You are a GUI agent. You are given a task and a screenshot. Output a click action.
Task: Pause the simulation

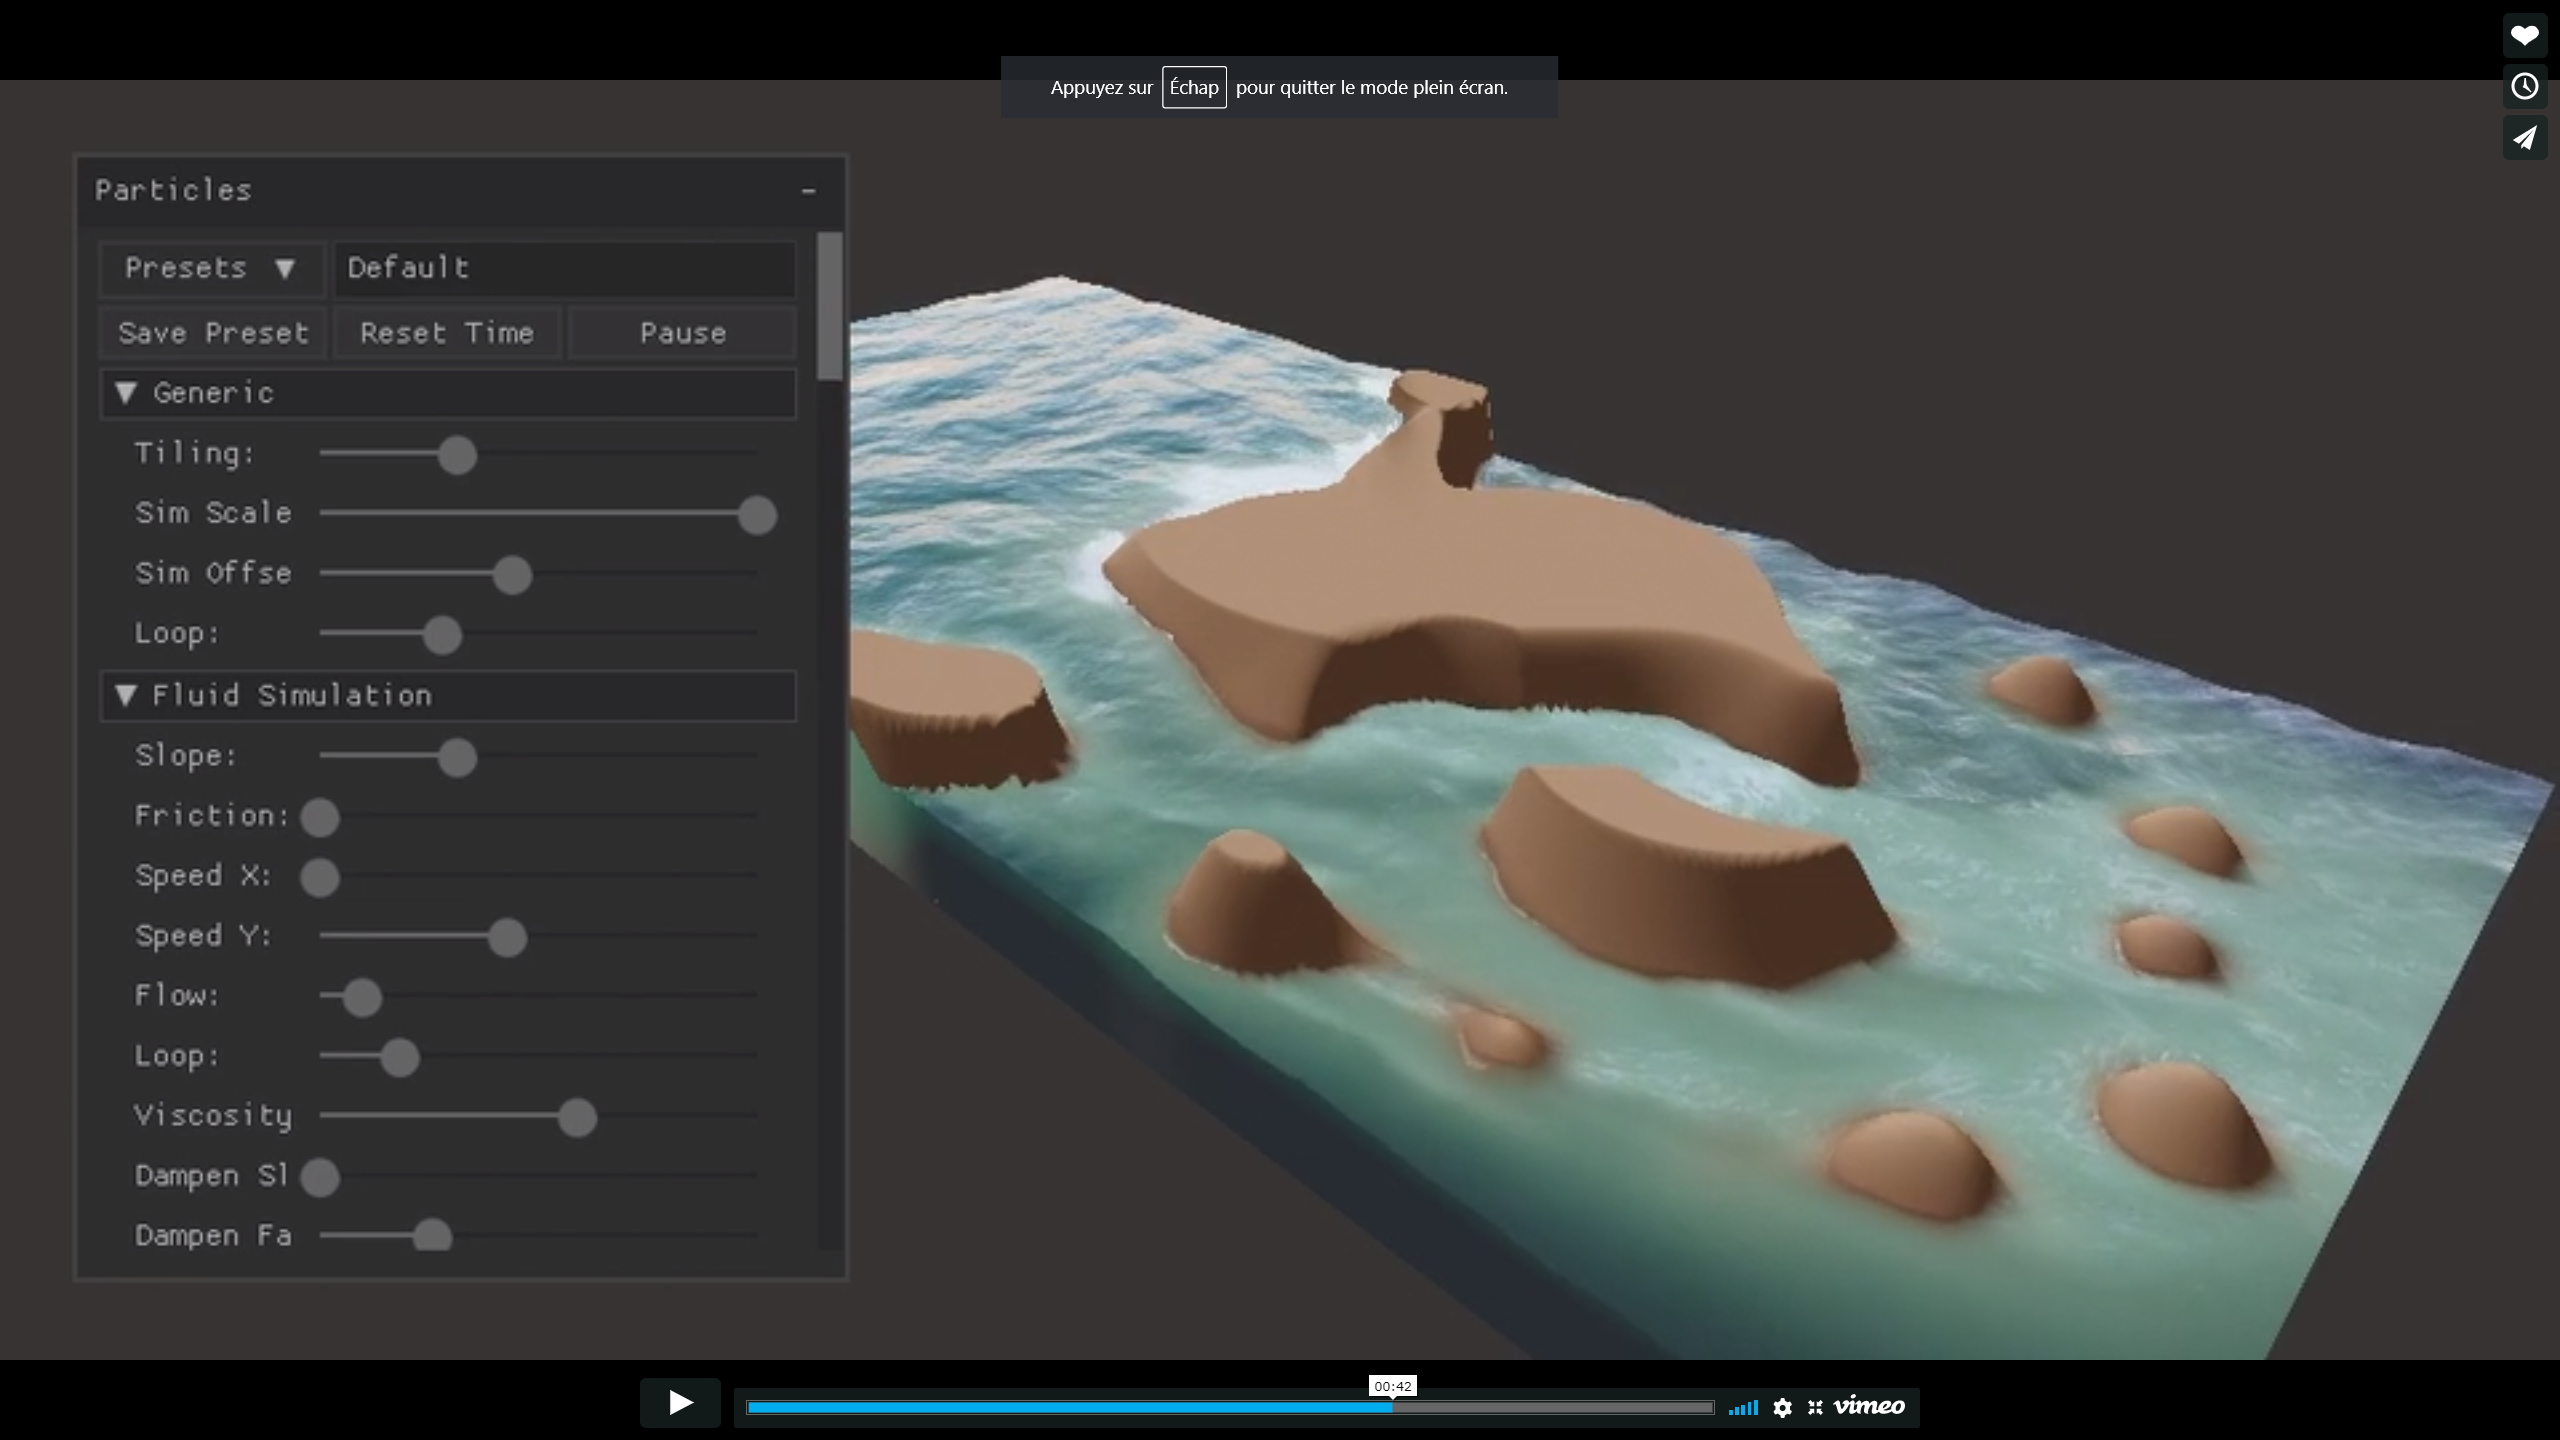pyautogui.click(x=682, y=333)
